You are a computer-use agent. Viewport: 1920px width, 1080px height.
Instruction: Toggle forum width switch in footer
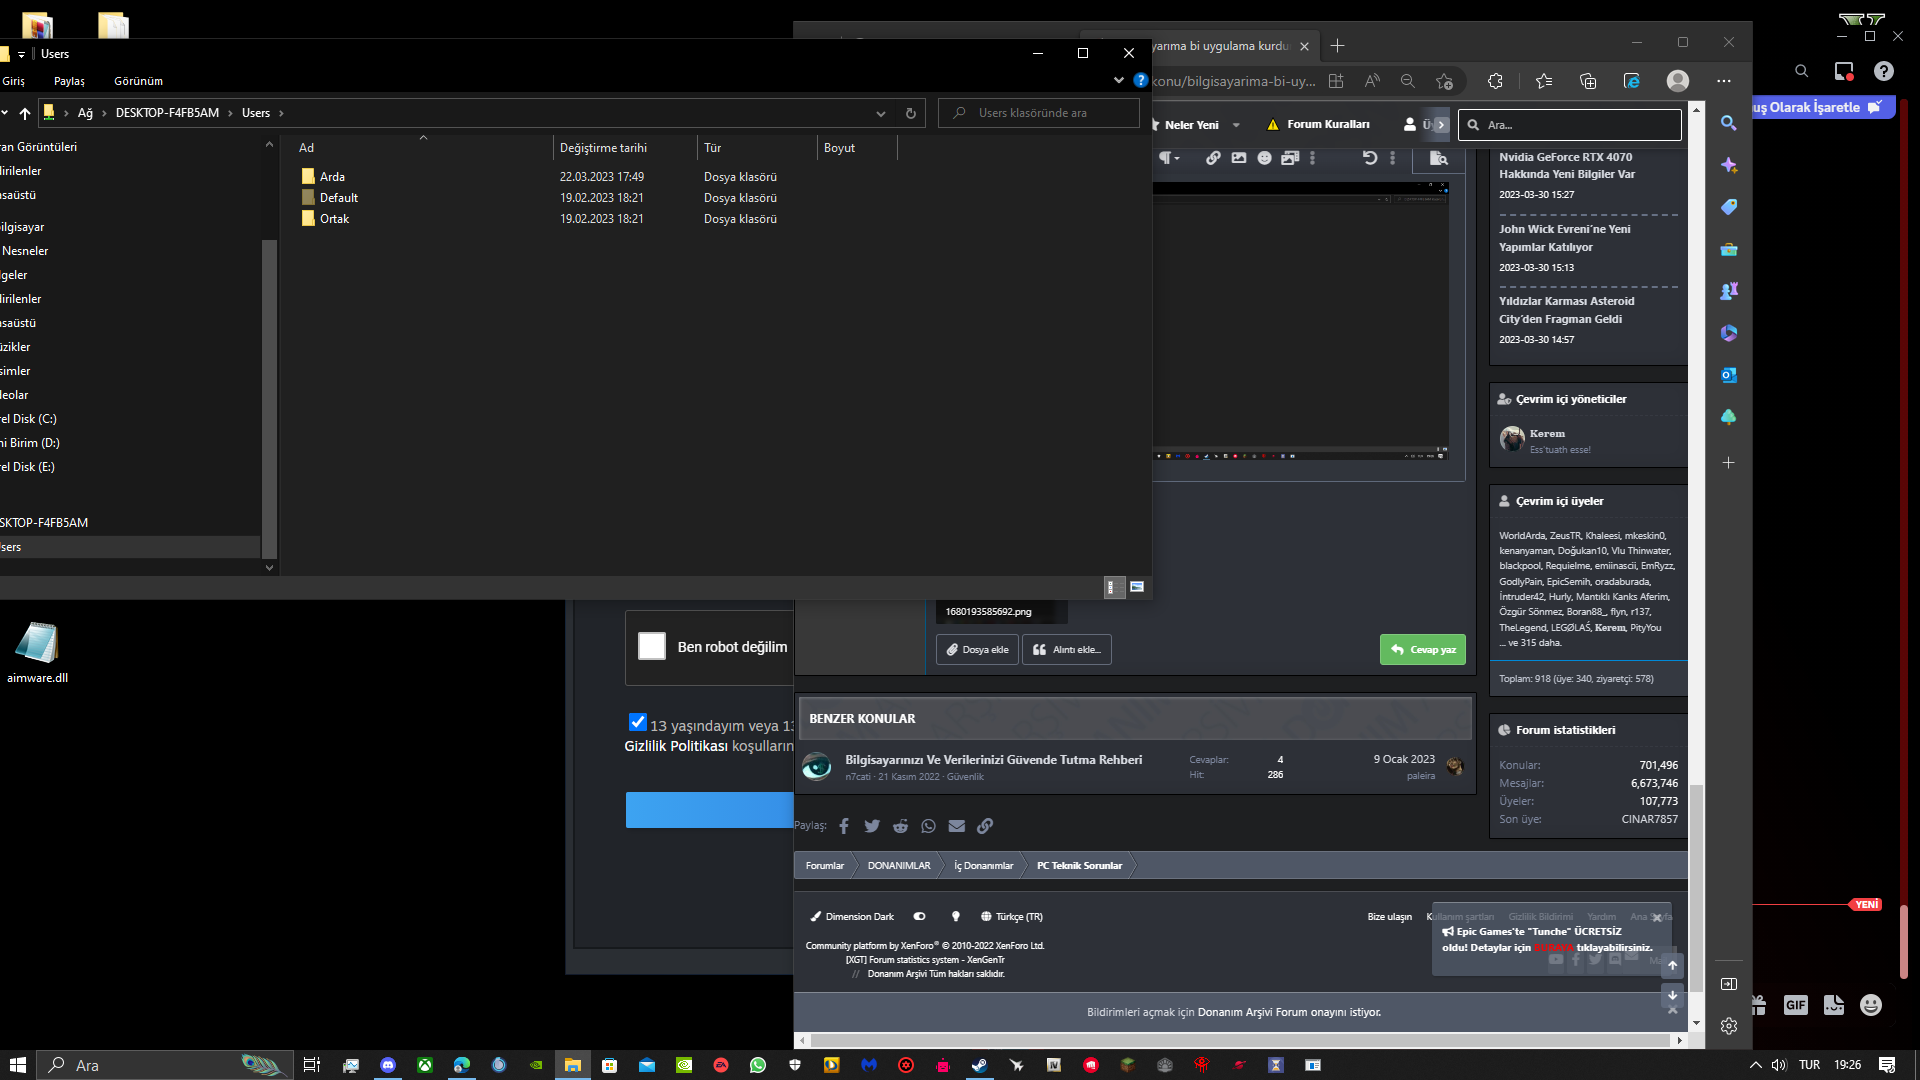[x=920, y=916]
